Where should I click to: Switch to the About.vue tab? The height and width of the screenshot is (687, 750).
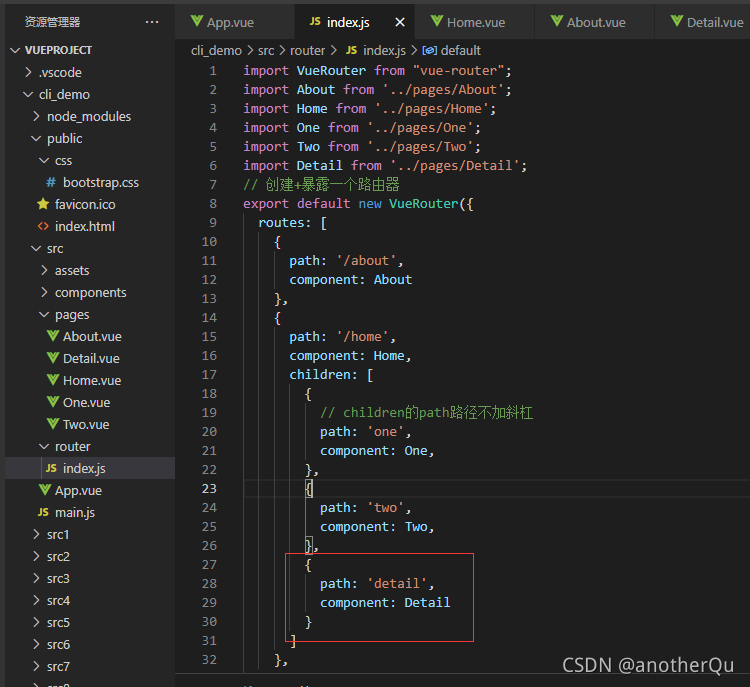pos(589,22)
